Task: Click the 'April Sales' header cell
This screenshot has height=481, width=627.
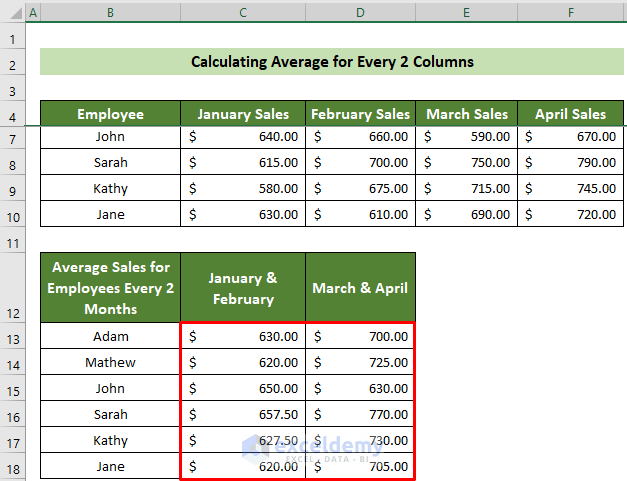Action: (571, 114)
